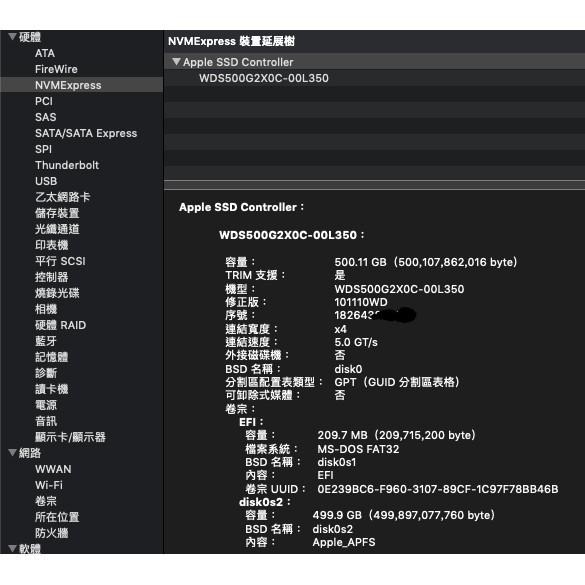Select 所在位置 locations entry
The width and height of the screenshot is (585, 585).
pyautogui.click(x=57, y=517)
